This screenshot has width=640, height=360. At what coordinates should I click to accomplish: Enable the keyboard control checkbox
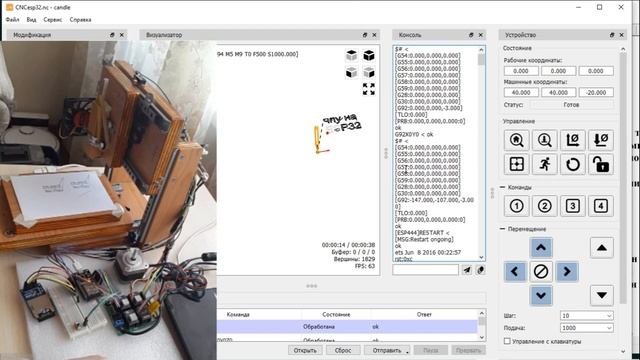click(x=507, y=341)
